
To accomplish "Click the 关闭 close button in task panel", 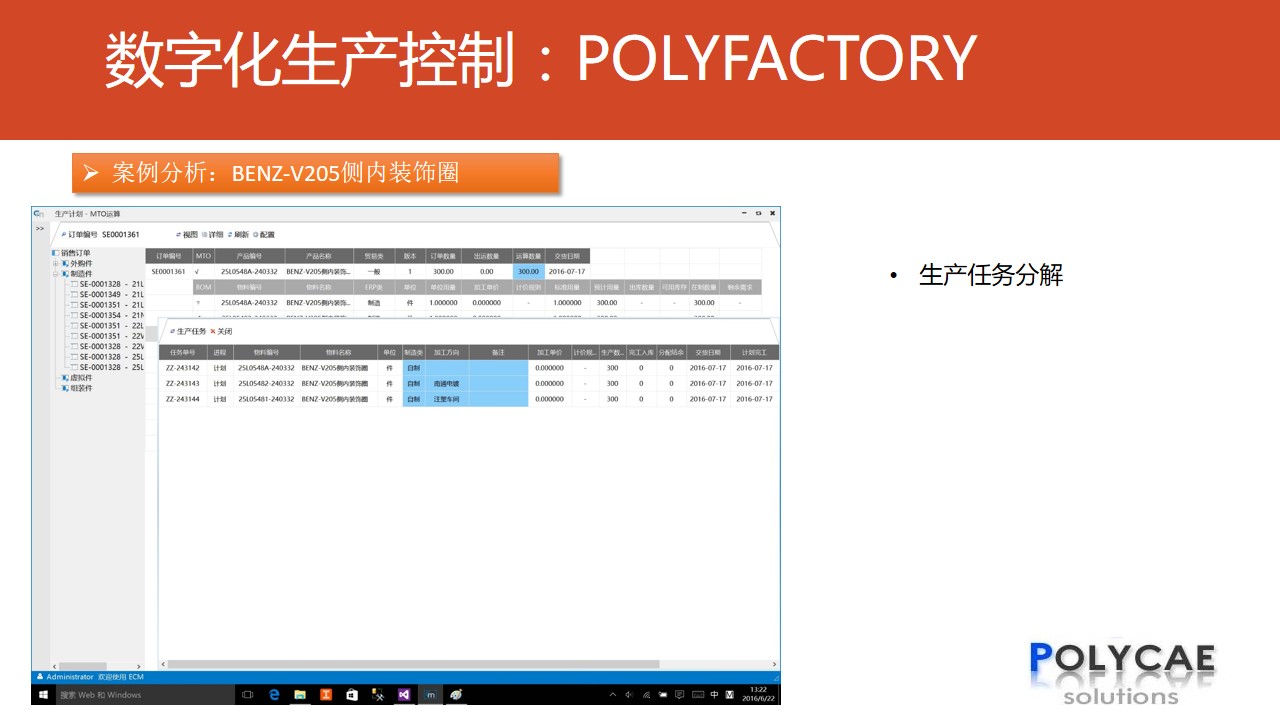I will click(x=221, y=331).
